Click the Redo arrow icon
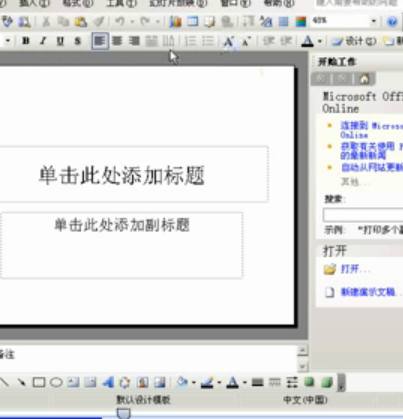403x419 pixels. coord(145,22)
